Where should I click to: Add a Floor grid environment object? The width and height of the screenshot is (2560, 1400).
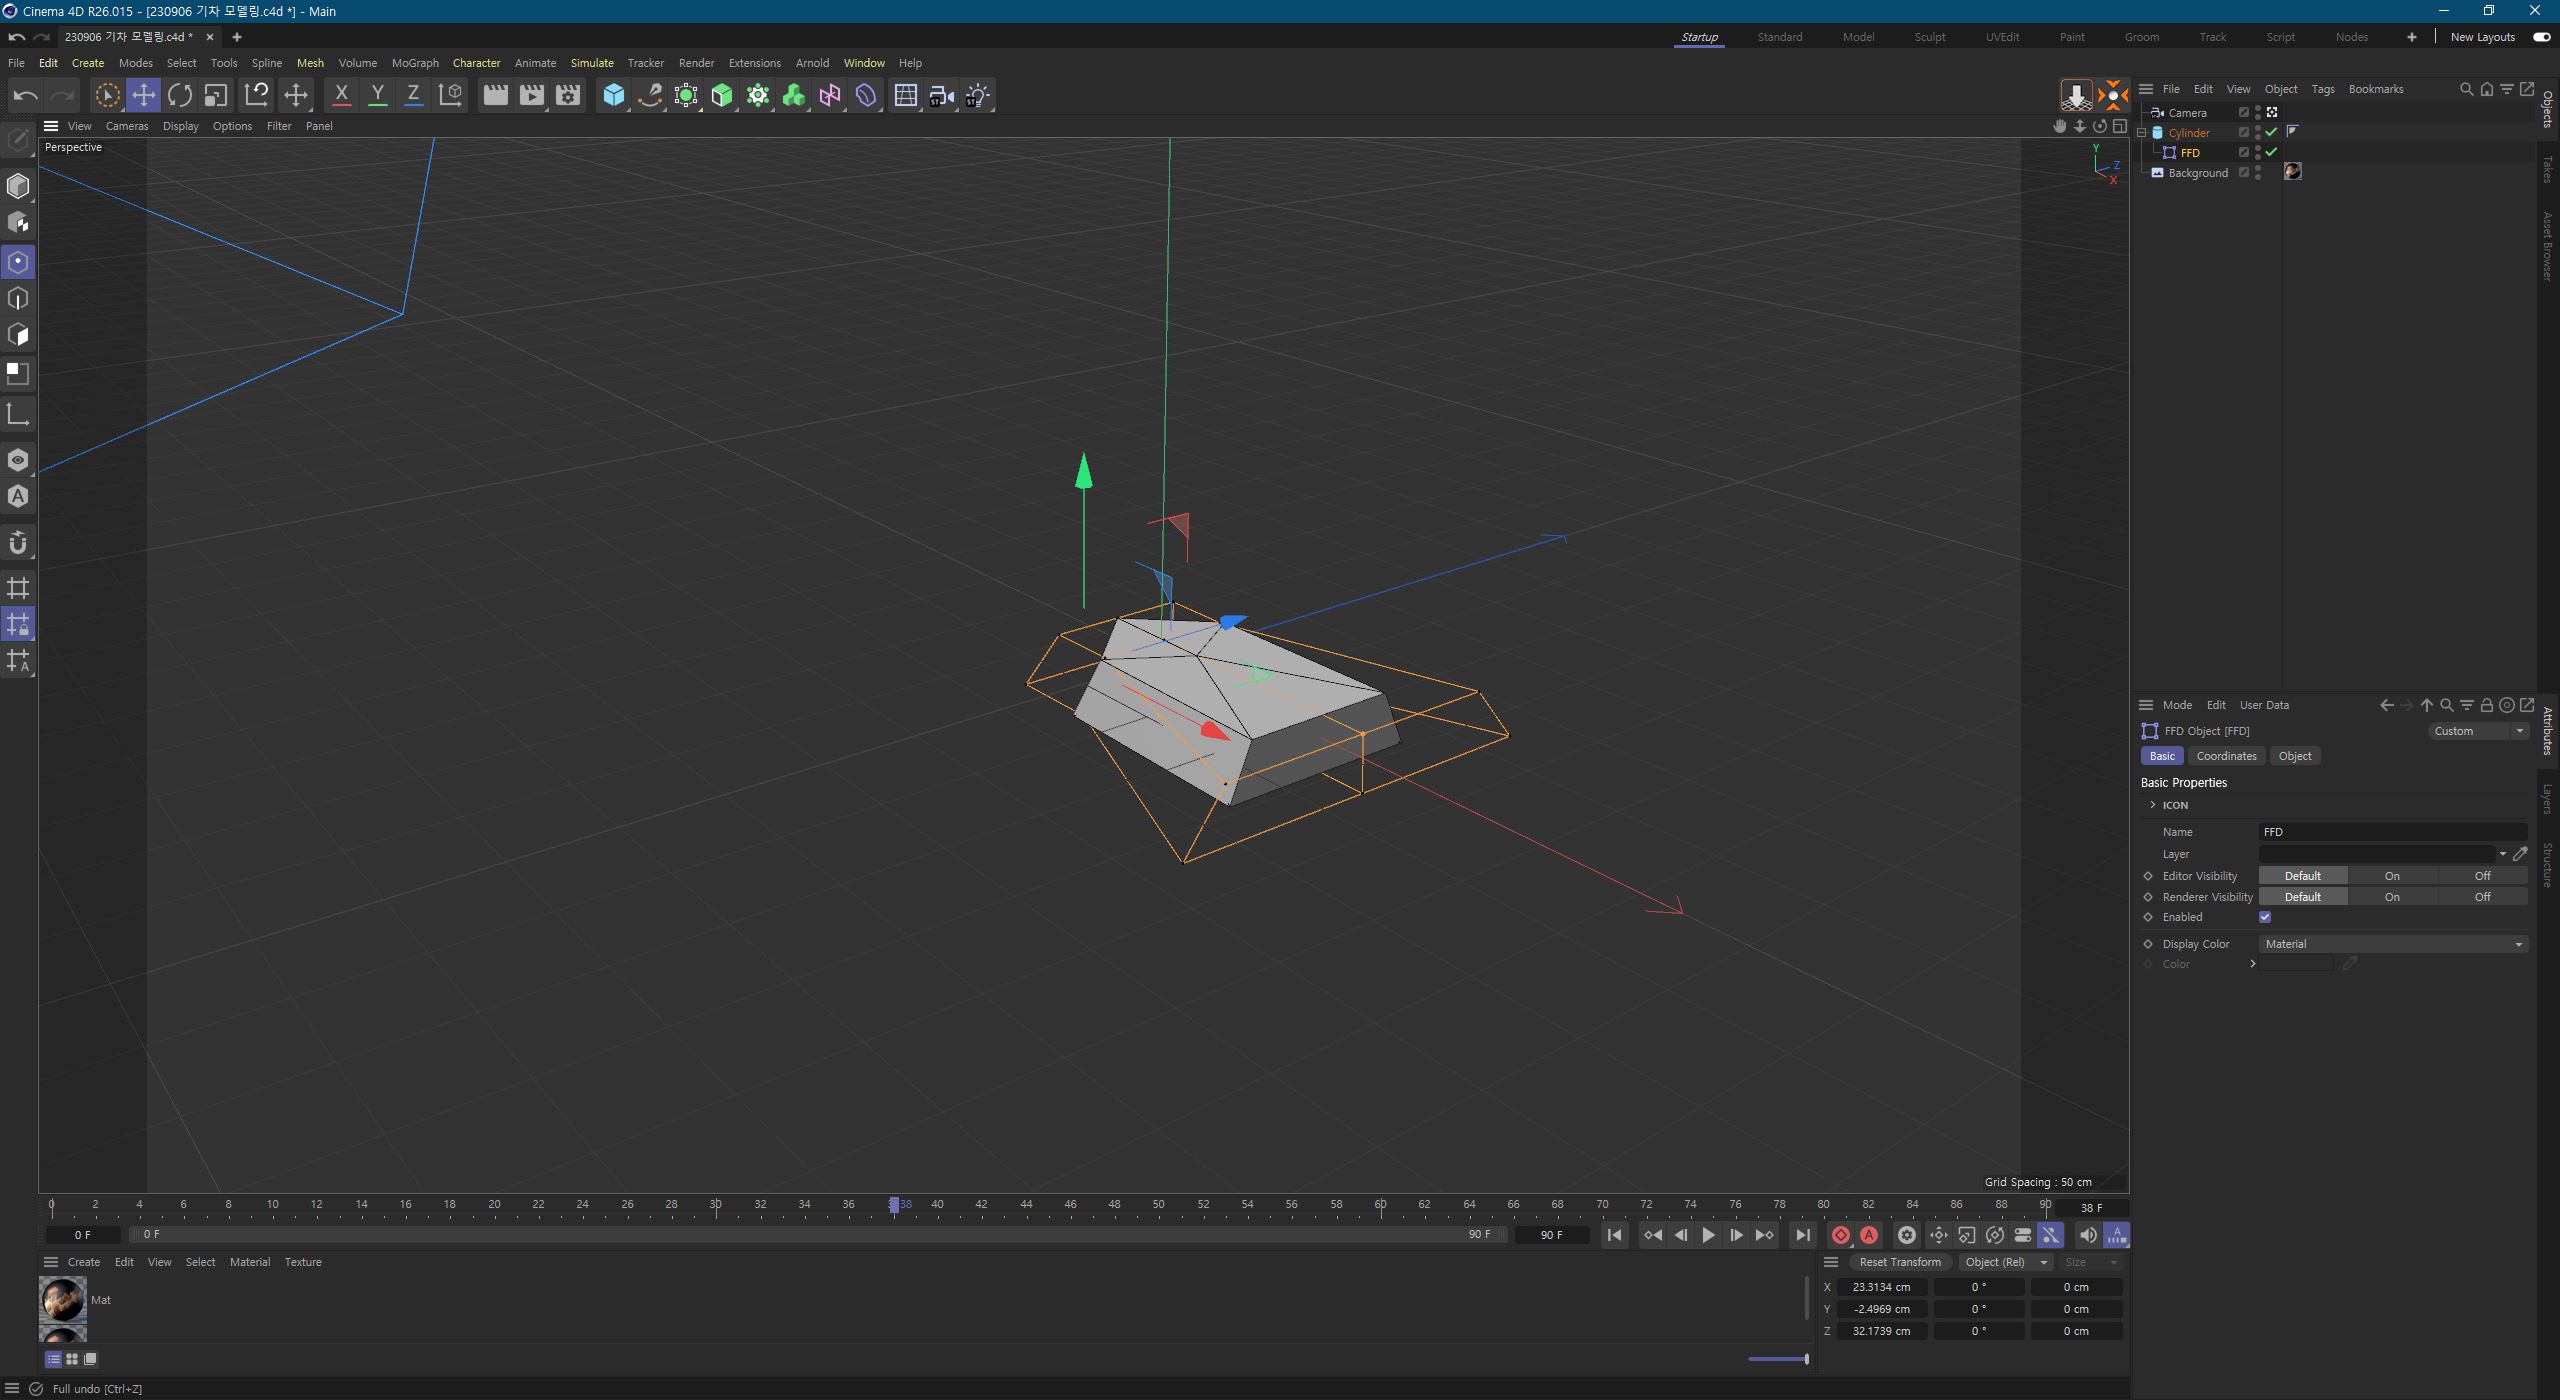point(906,95)
